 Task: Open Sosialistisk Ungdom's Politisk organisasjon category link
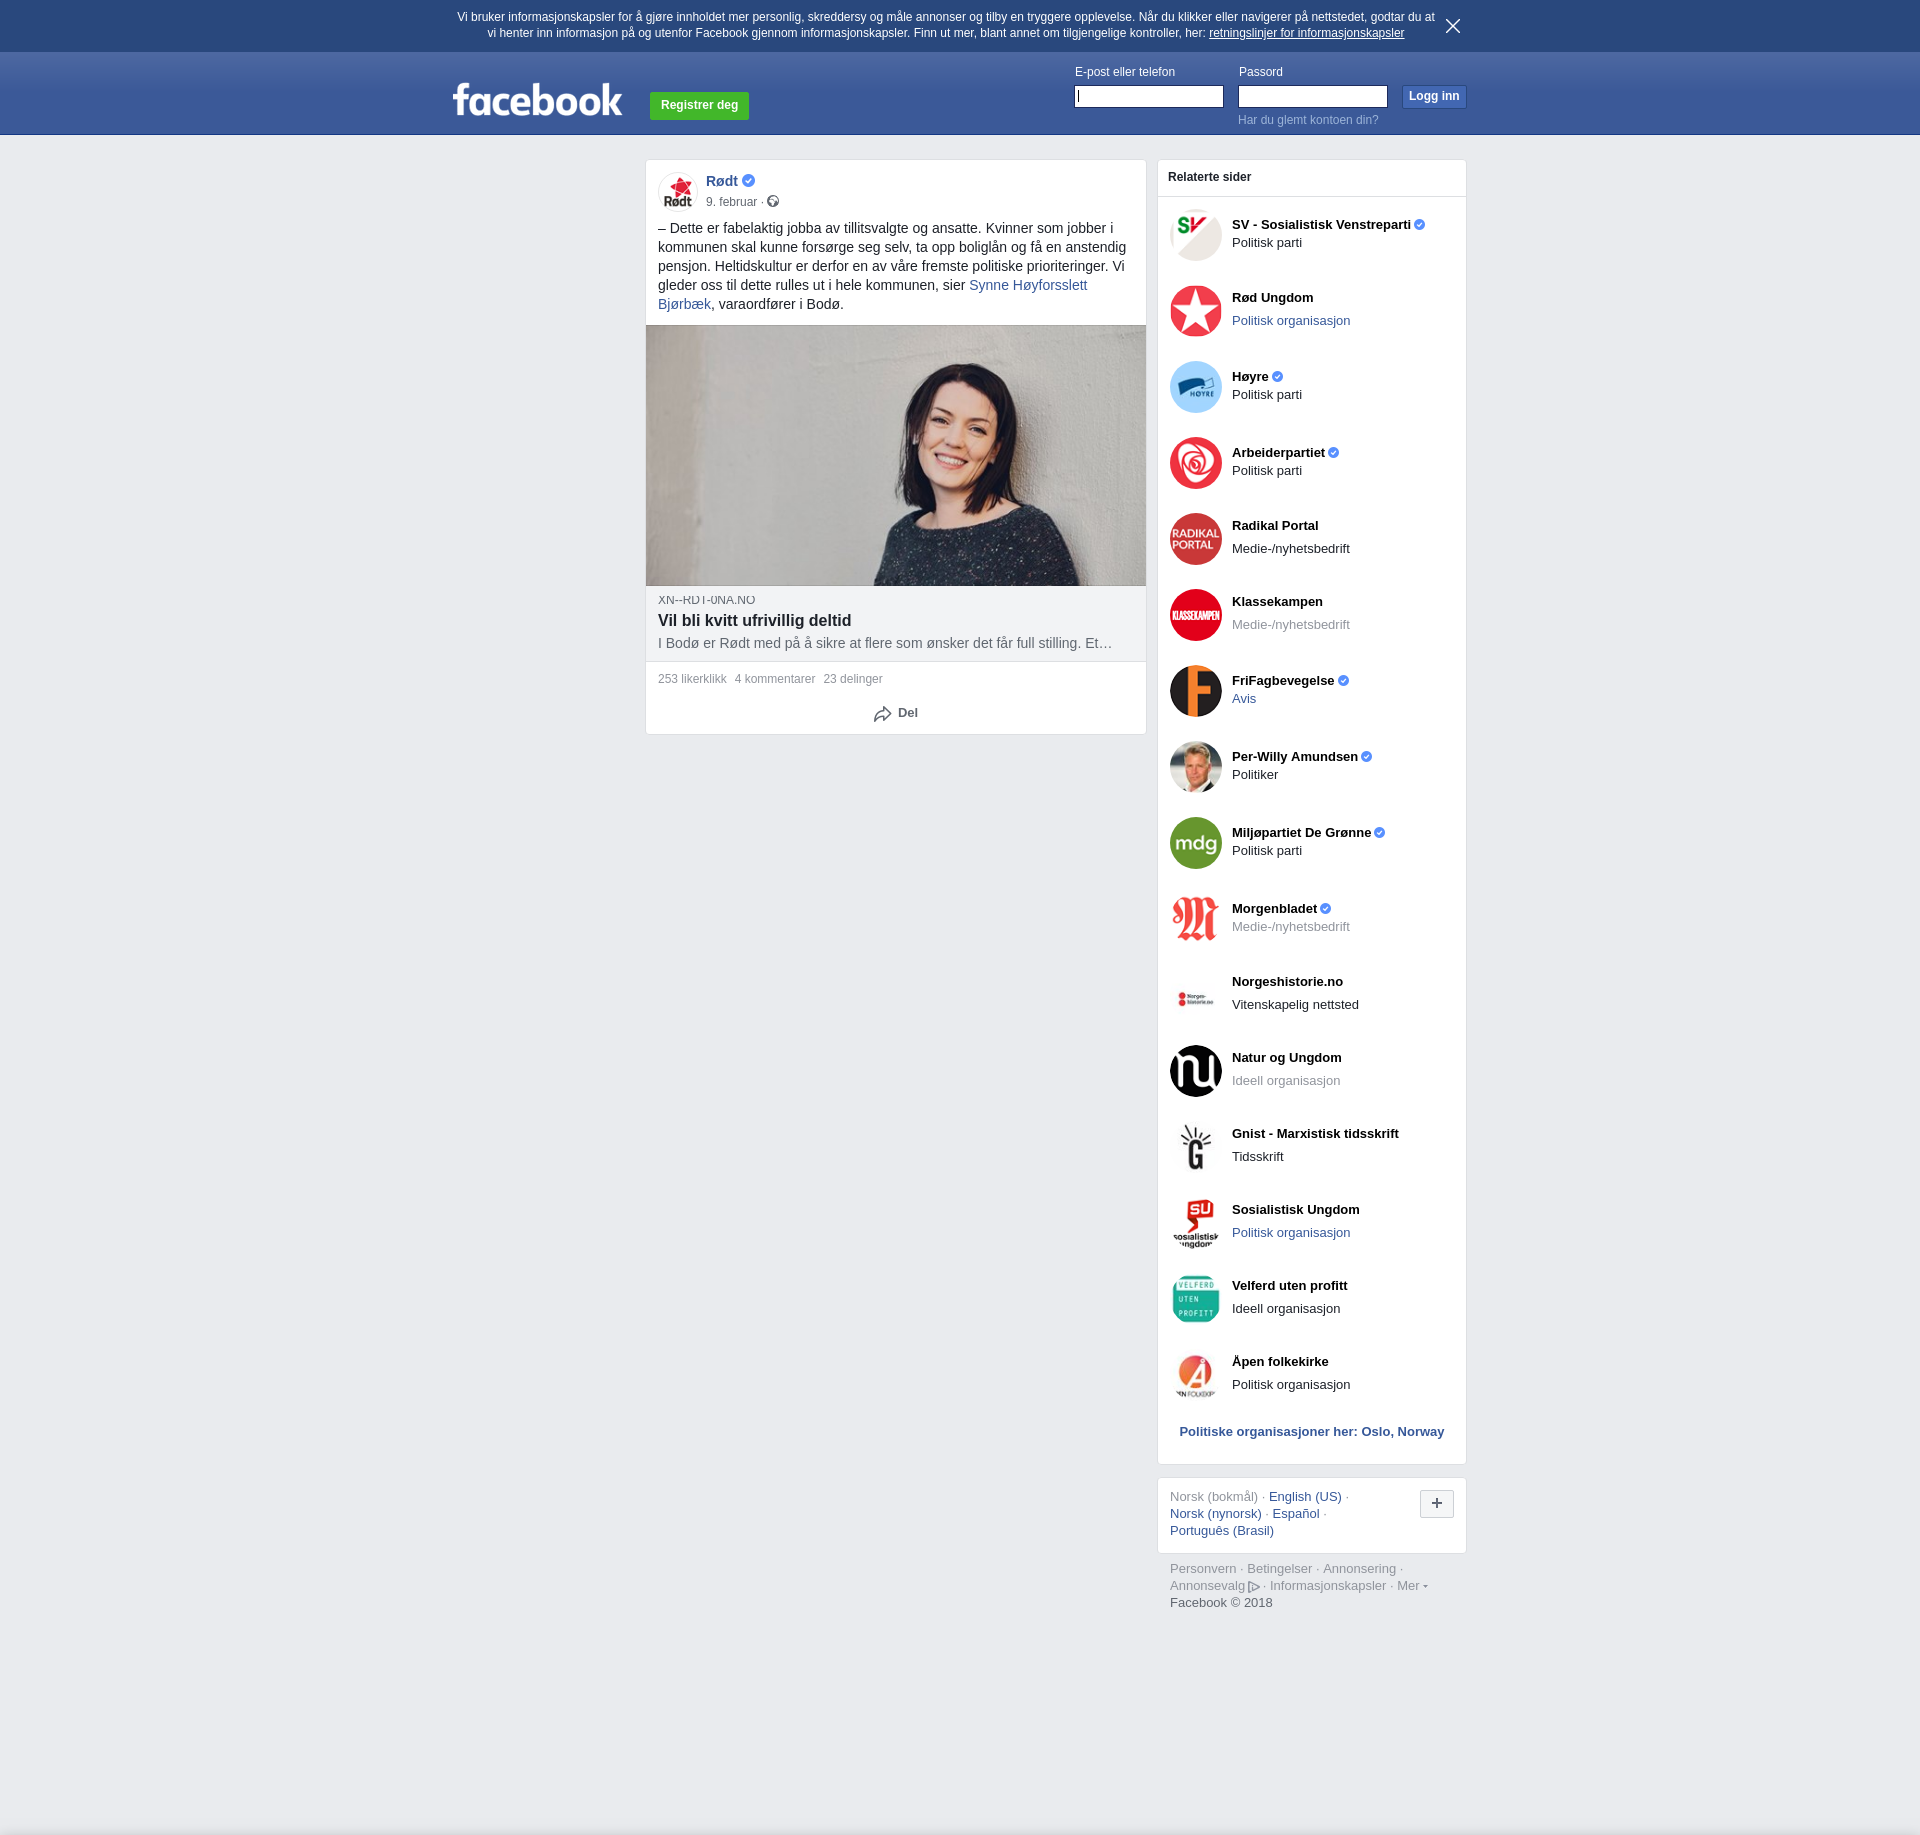pyautogui.click(x=1291, y=1233)
